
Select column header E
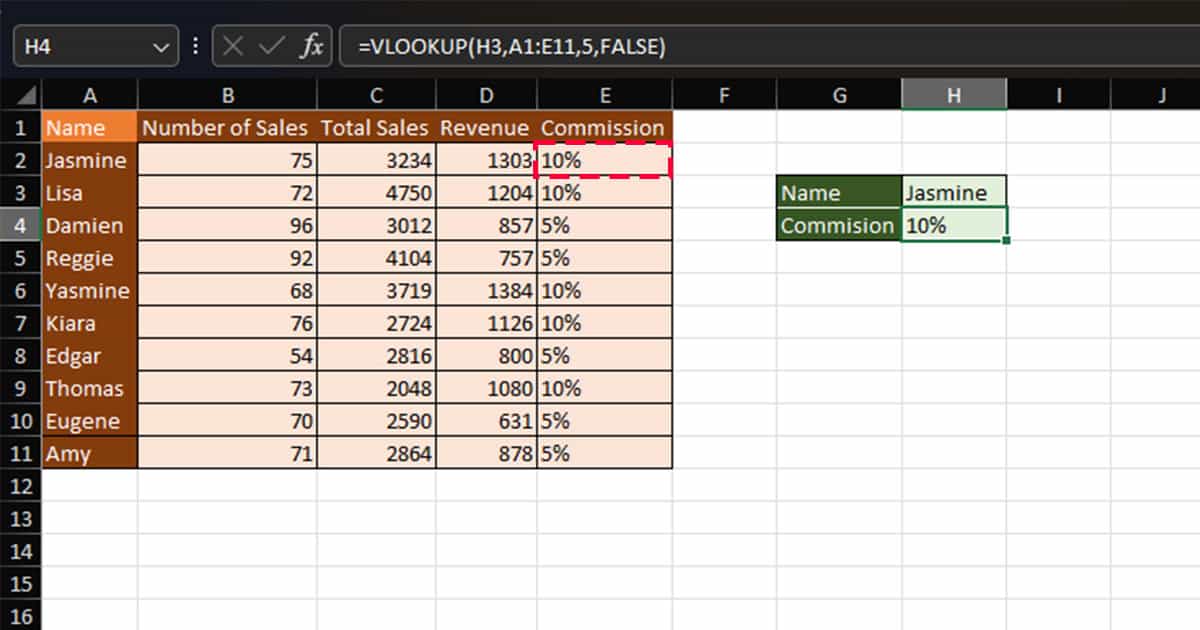[603, 95]
